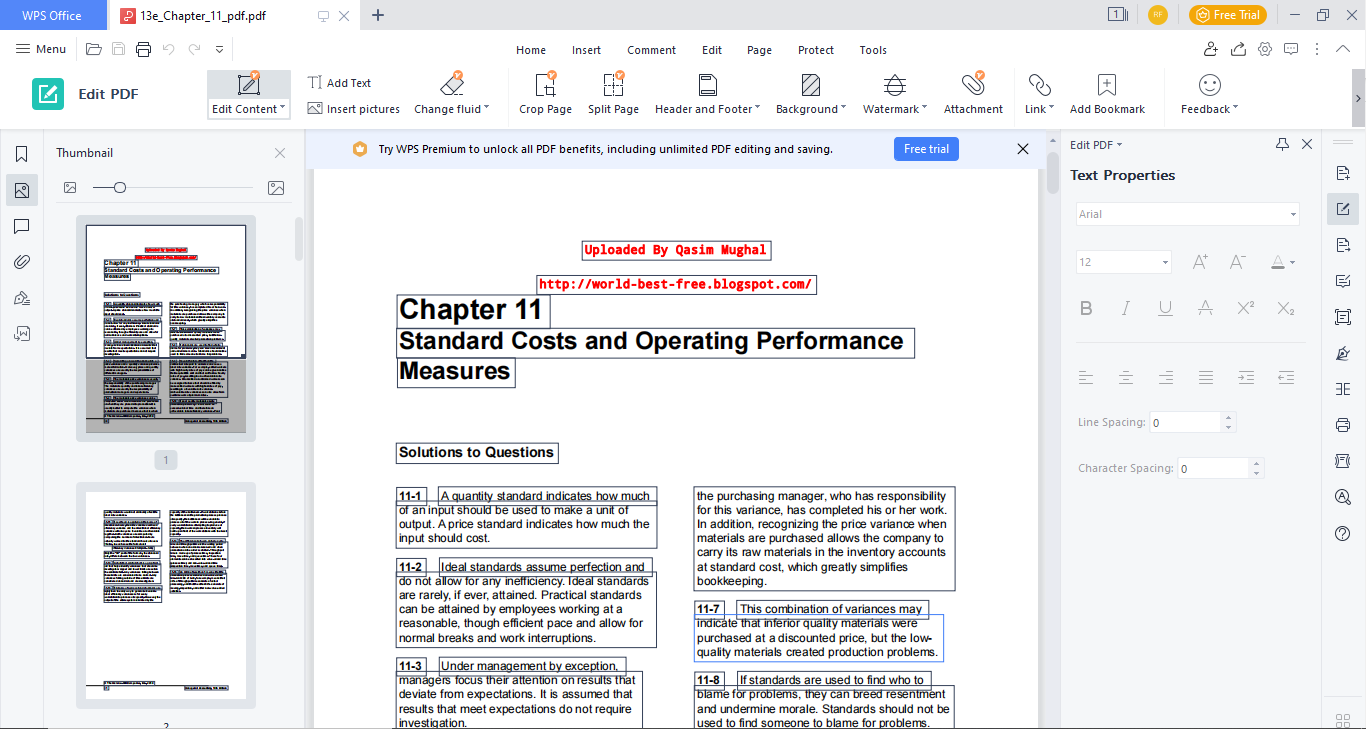The width and height of the screenshot is (1366, 729).
Task: Toggle bold formatting in Text Properties
Action: coord(1086,308)
